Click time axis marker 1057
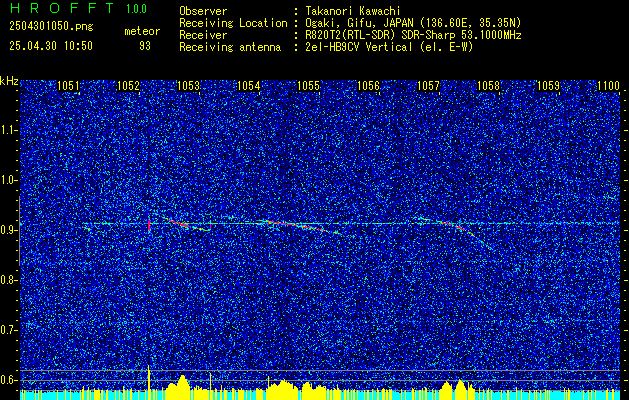The height and width of the screenshot is (400, 629). tap(428, 86)
